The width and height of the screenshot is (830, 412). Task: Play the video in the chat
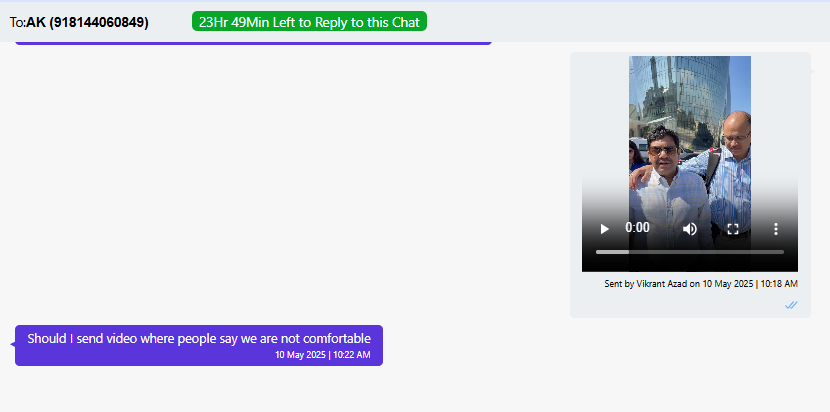[604, 229]
